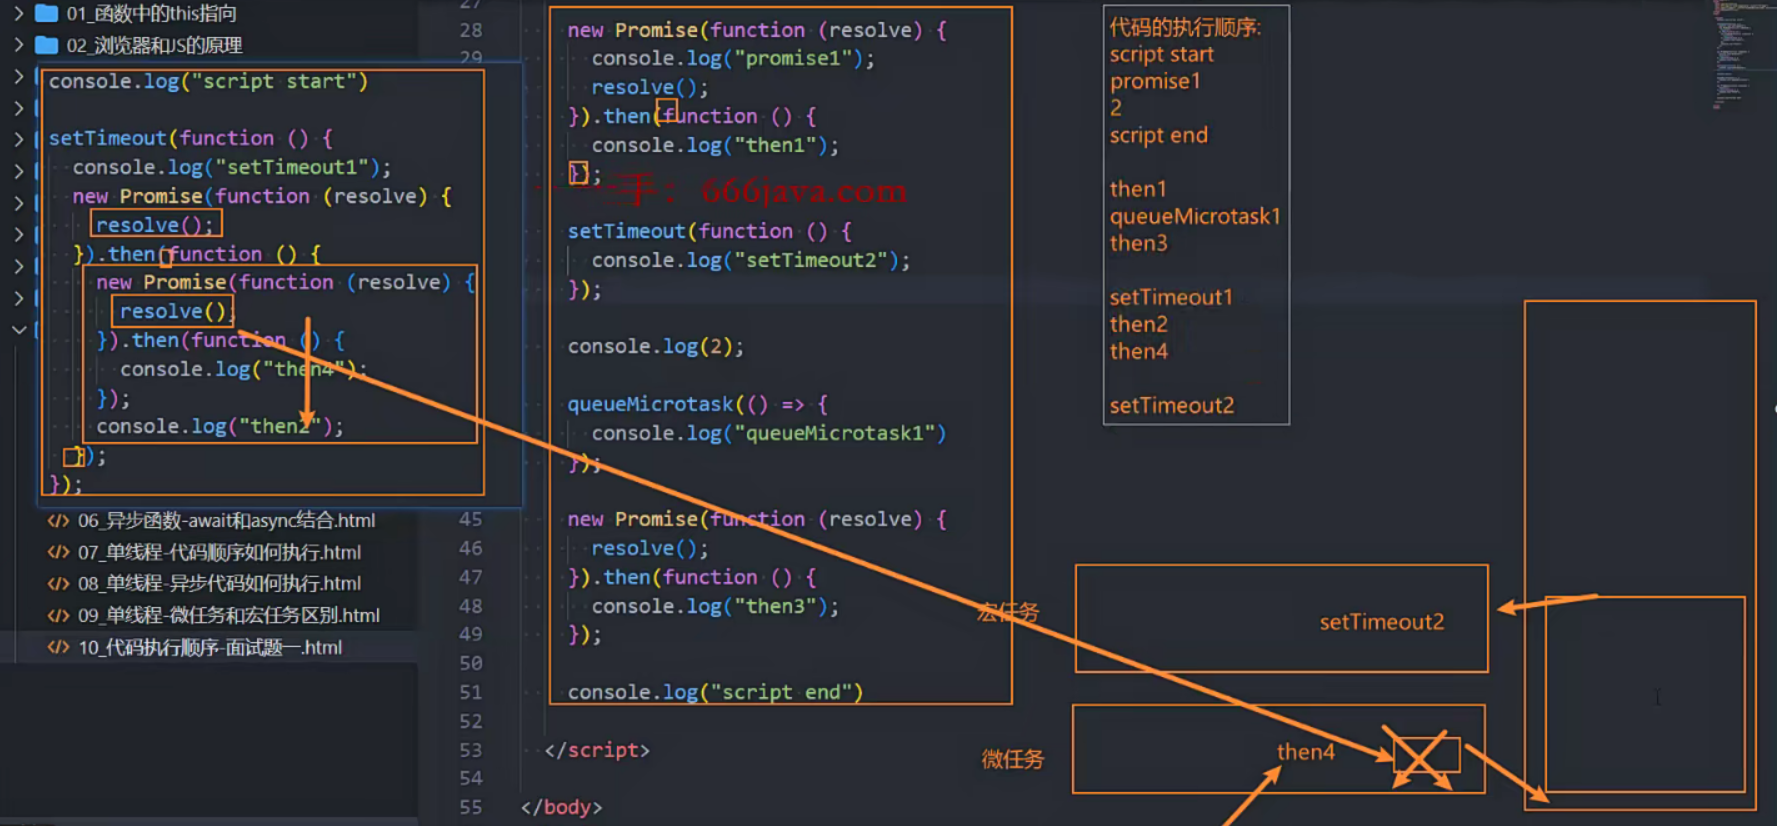Click the code console.log(2);
This screenshot has width=1777, height=826.
[656, 347]
